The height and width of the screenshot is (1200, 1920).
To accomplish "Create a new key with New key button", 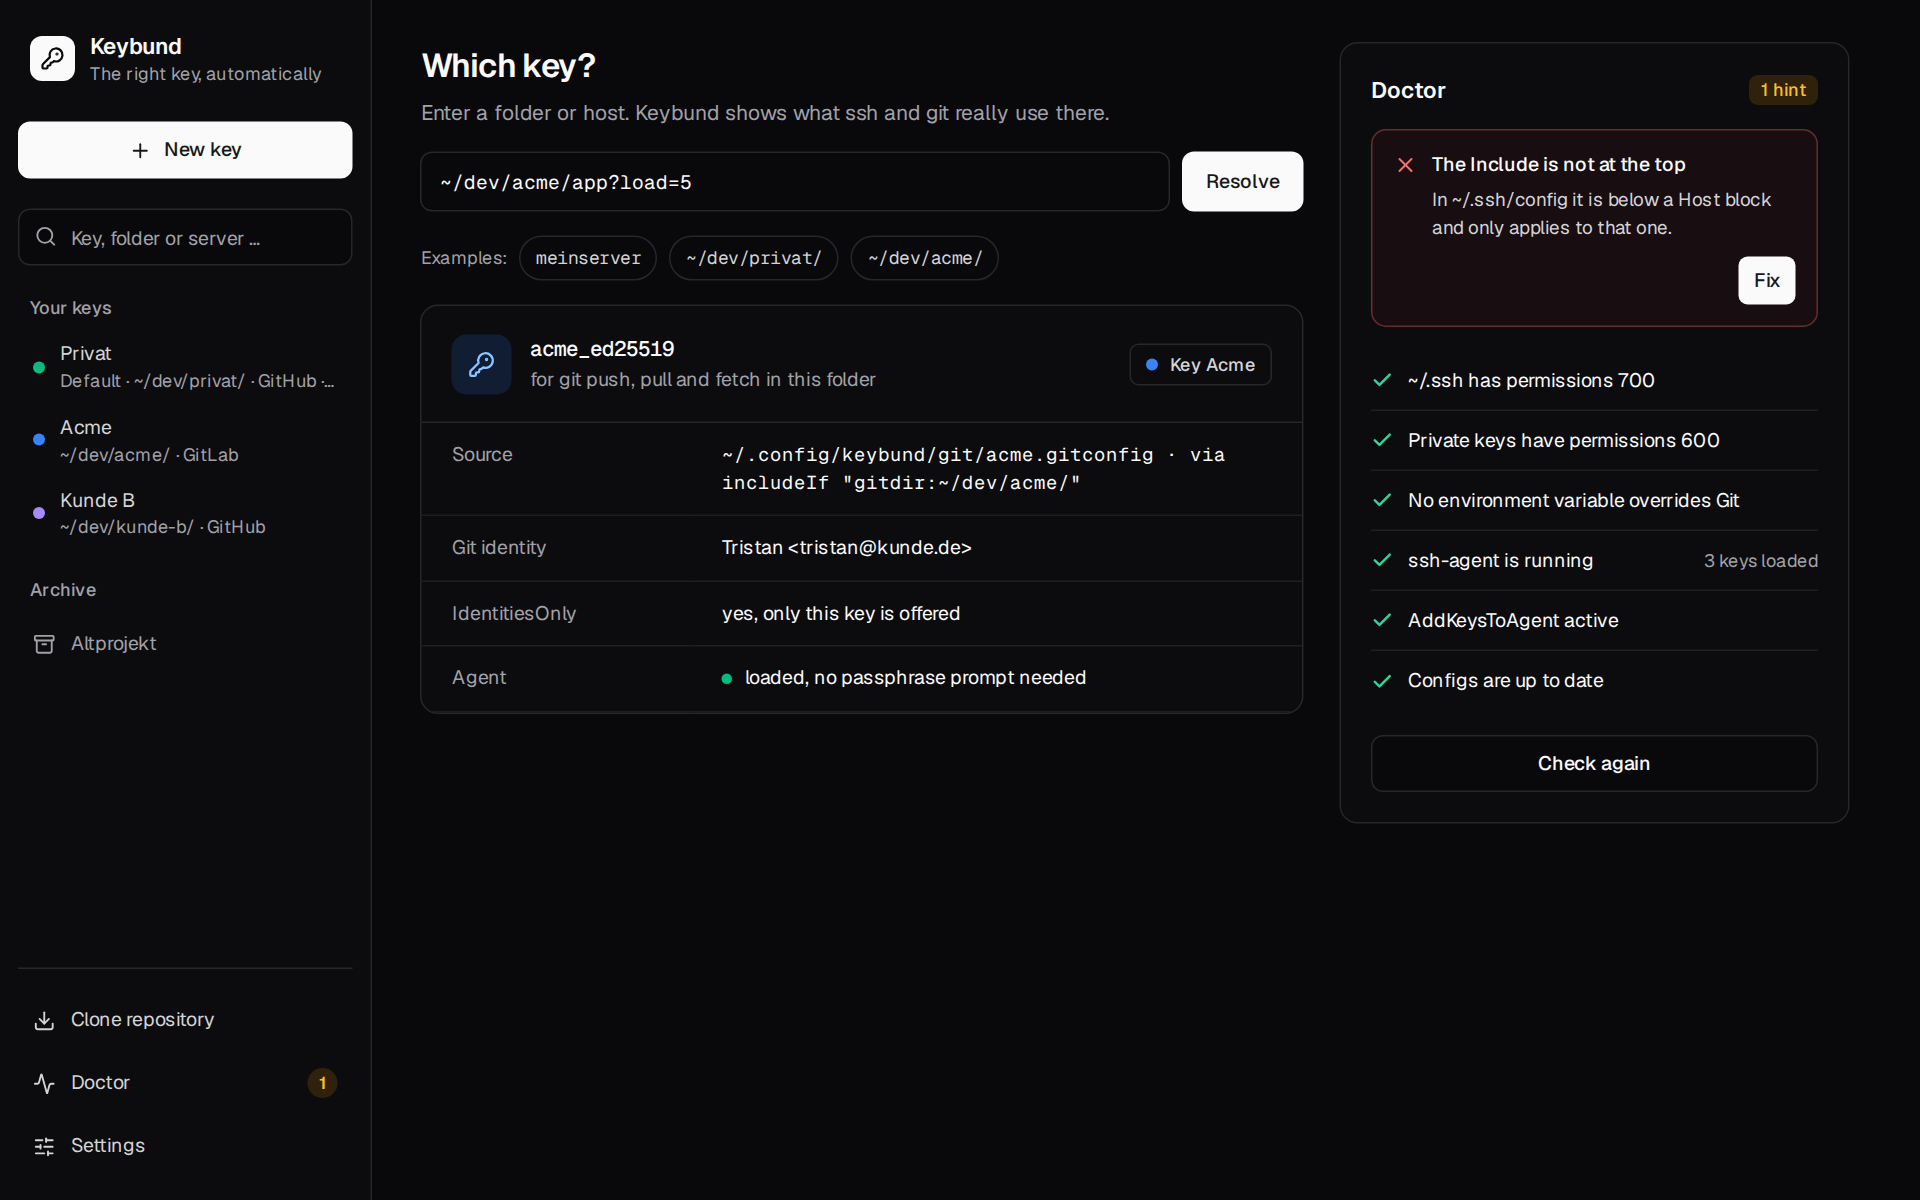I will [185, 150].
